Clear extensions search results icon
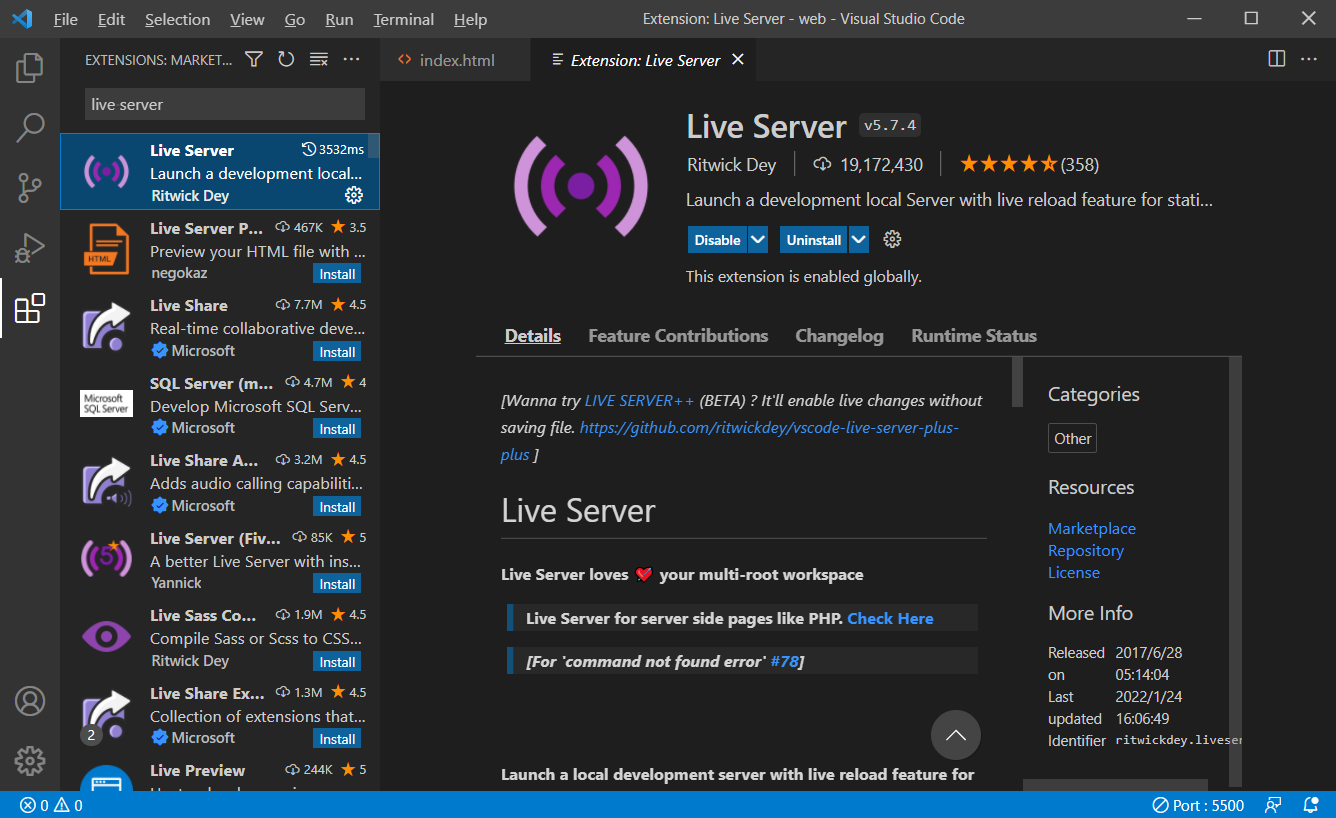Image resolution: width=1336 pixels, height=818 pixels. (x=319, y=60)
